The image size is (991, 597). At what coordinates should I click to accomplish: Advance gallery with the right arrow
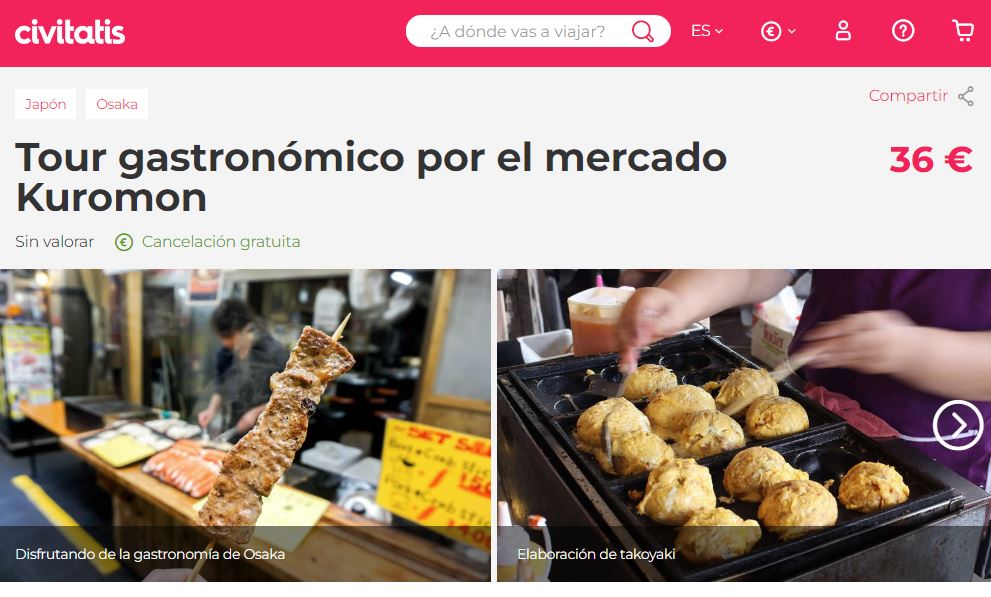958,425
